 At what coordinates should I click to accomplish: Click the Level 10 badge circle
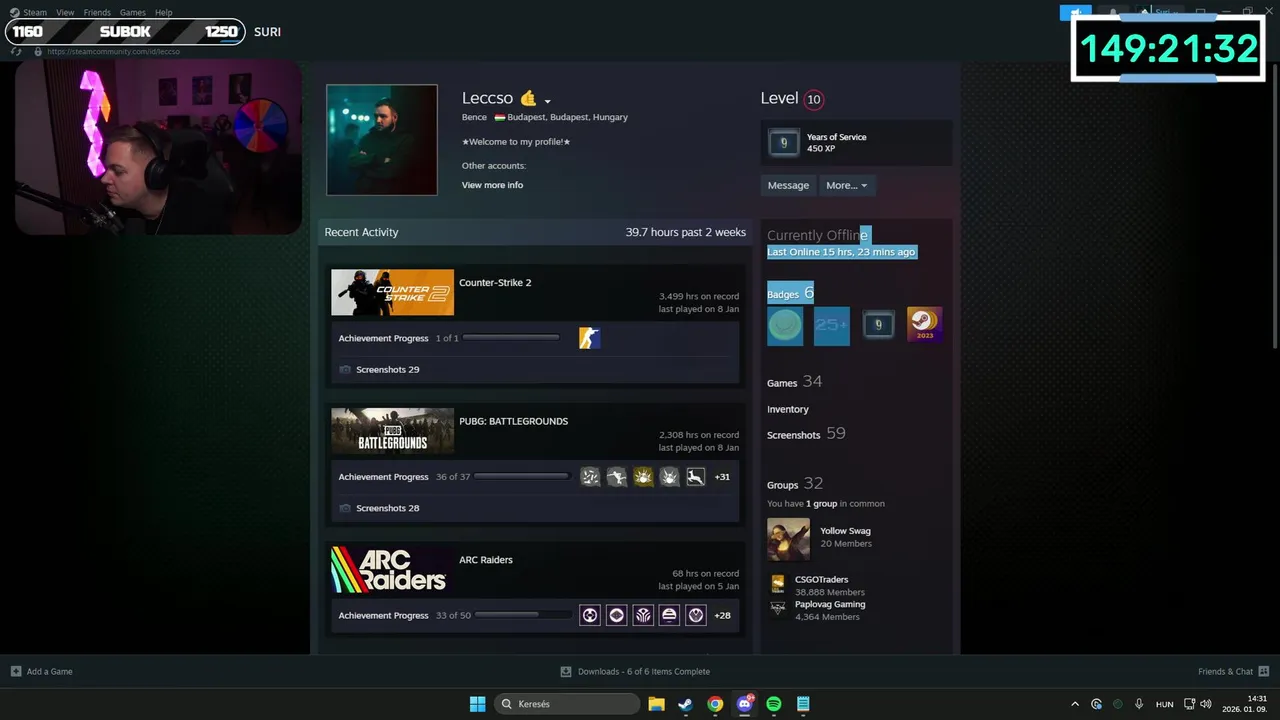click(814, 99)
